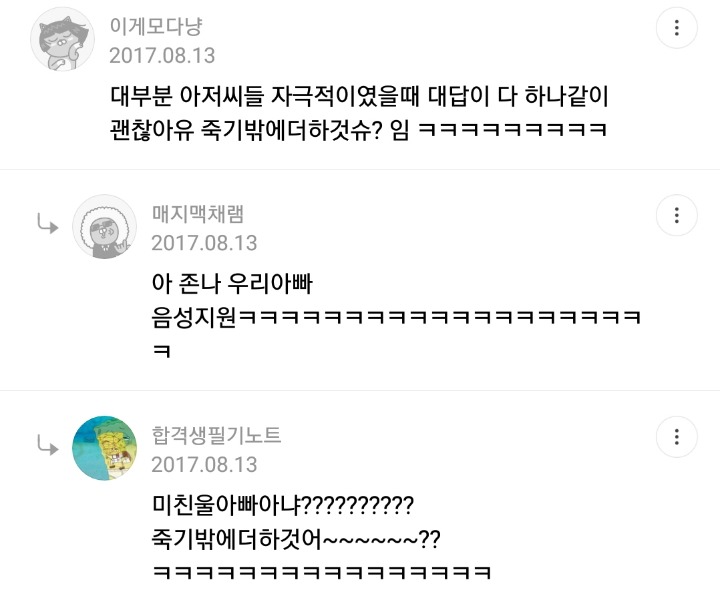Open the 합격생필기노트 username profile

pyautogui.click(x=216, y=435)
